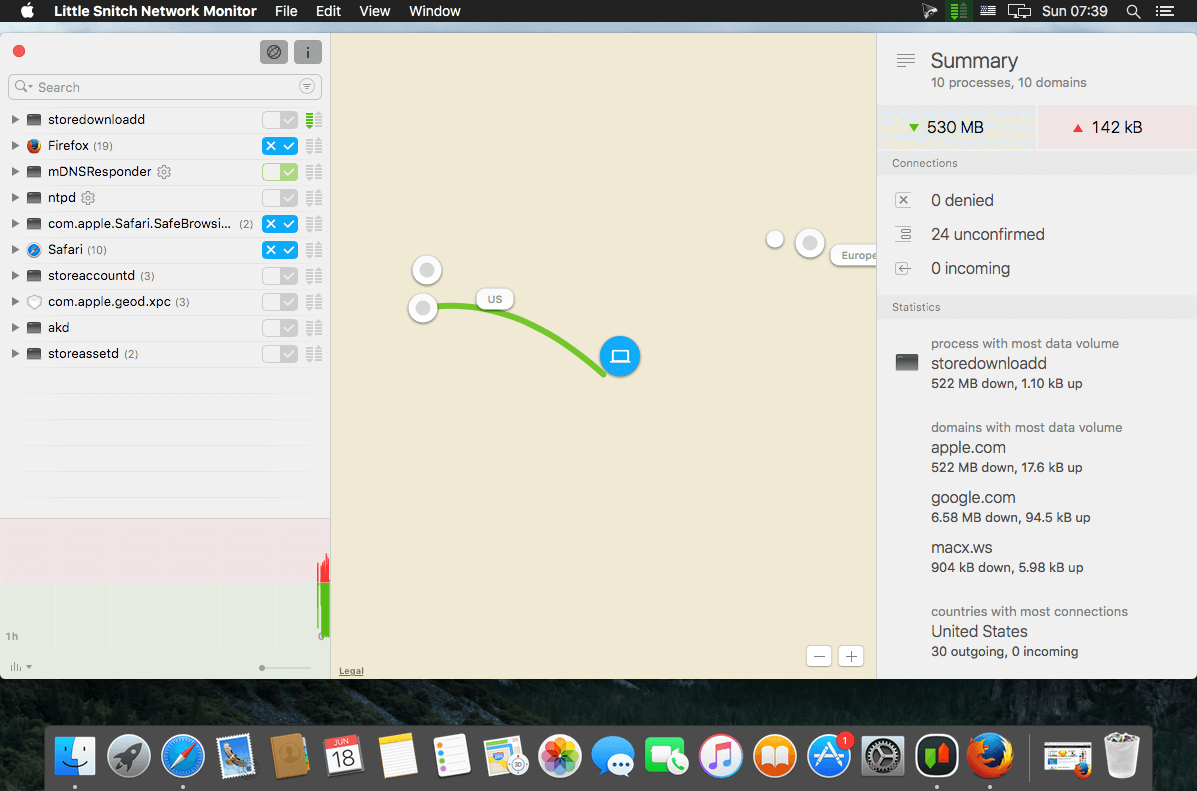The image size is (1197, 791).
Task: Open the View menu
Action: pyautogui.click(x=375, y=11)
